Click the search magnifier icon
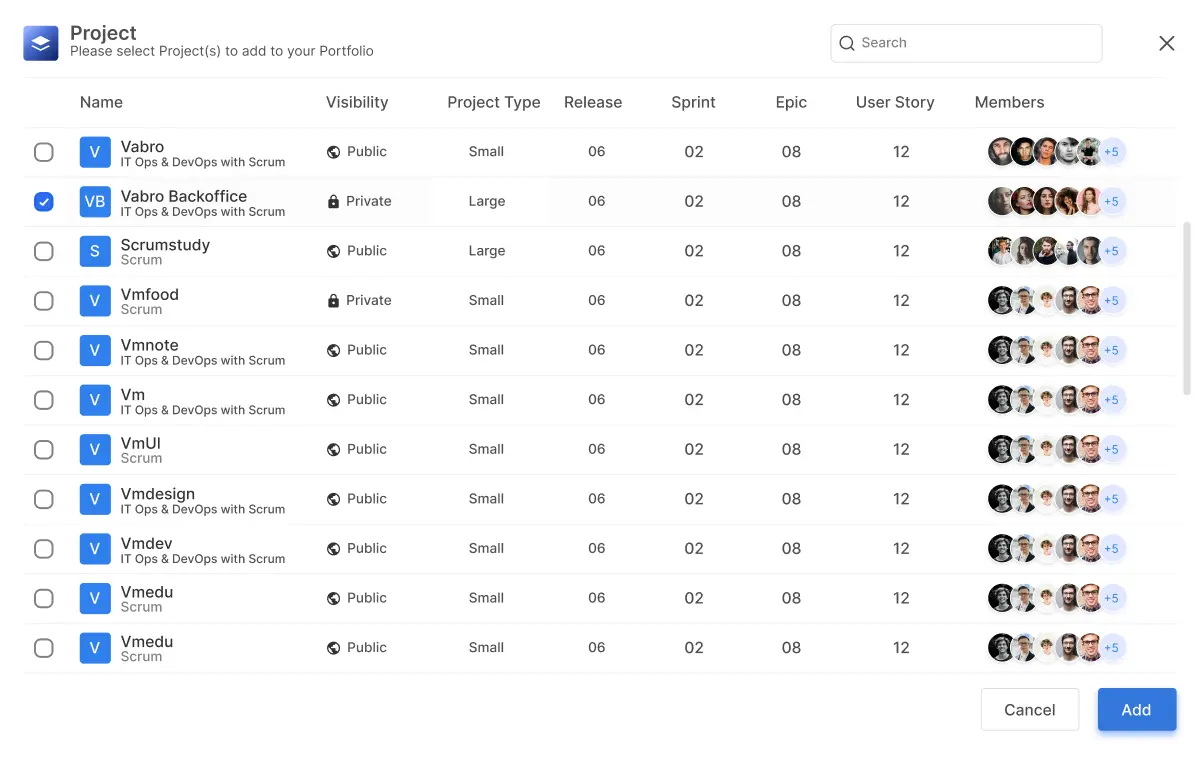This screenshot has width=1200, height=761. (847, 43)
